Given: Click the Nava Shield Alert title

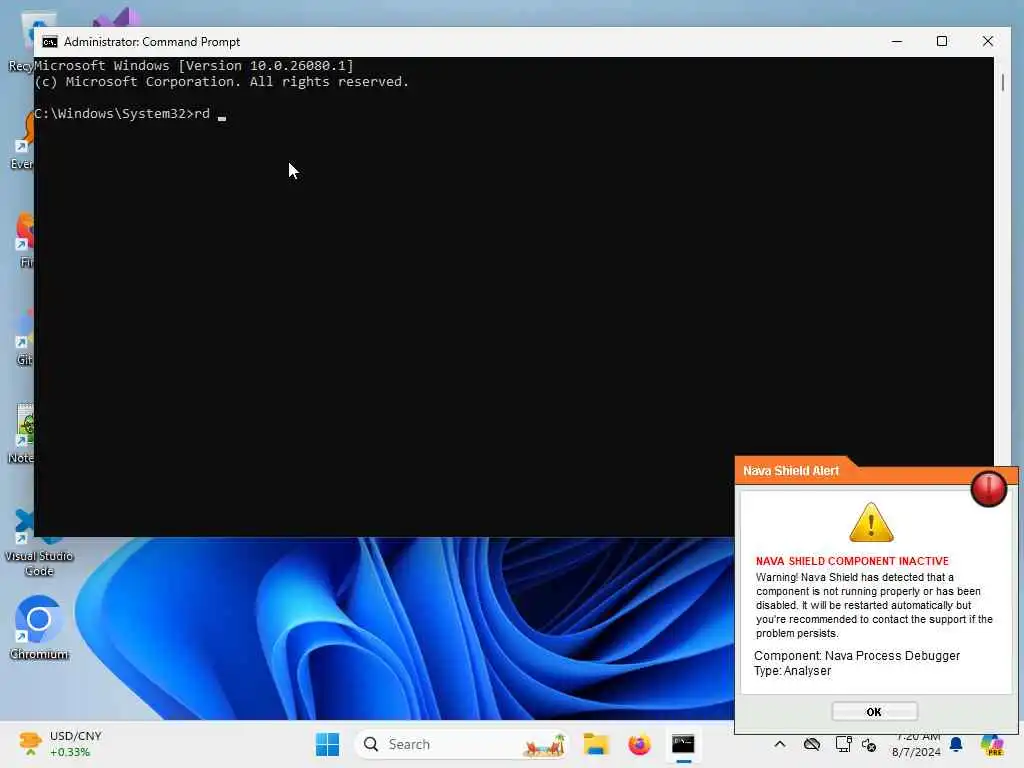Looking at the screenshot, I should tap(791, 471).
